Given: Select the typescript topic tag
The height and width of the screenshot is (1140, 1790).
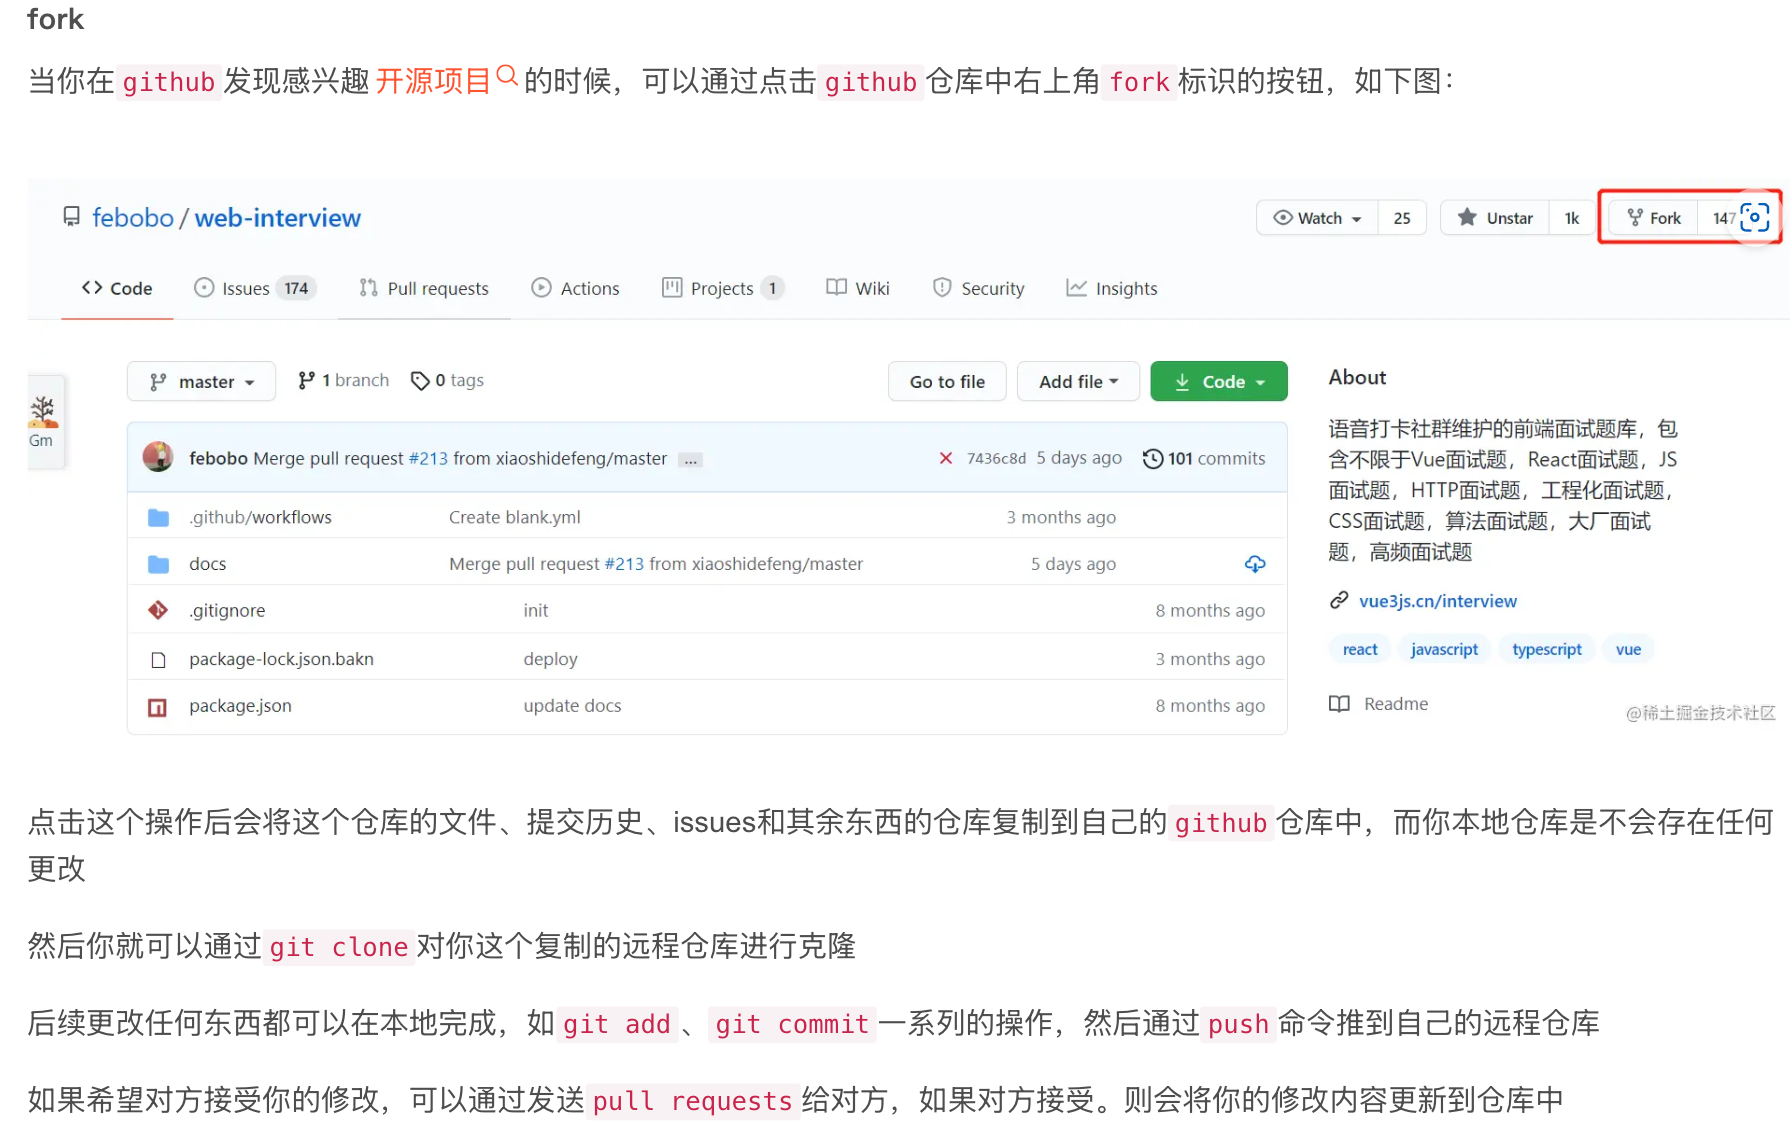Looking at the screenshot, I should tap(1547, 649).
